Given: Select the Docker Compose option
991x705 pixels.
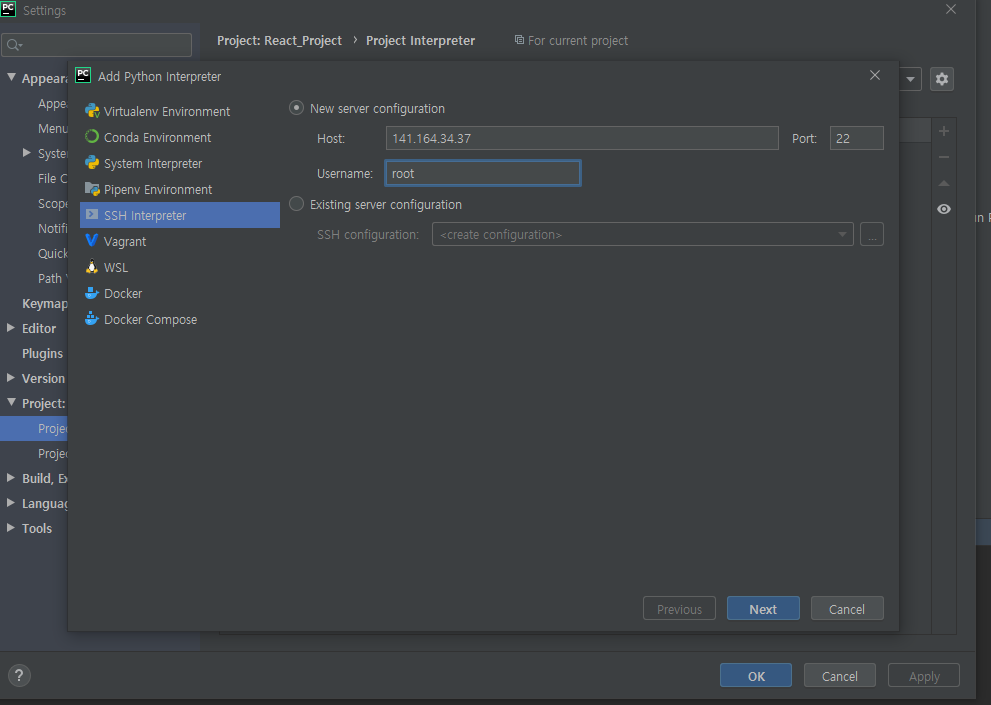Looking at the screenshot, I should pos(179,319).
